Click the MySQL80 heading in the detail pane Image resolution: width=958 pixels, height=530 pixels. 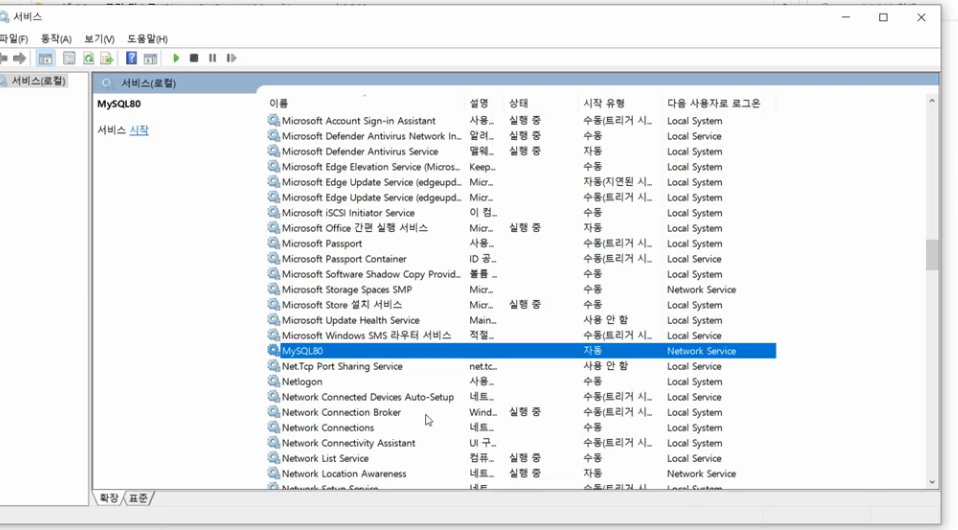[x=119, y=104]
